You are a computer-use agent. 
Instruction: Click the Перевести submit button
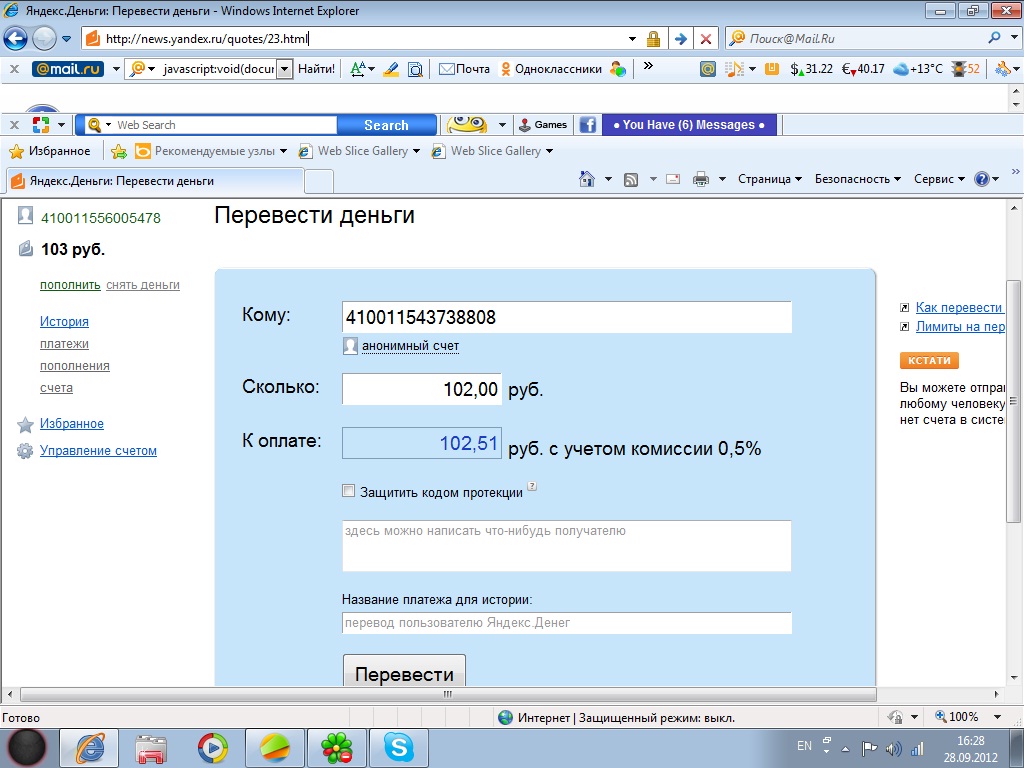pos(404,671)
